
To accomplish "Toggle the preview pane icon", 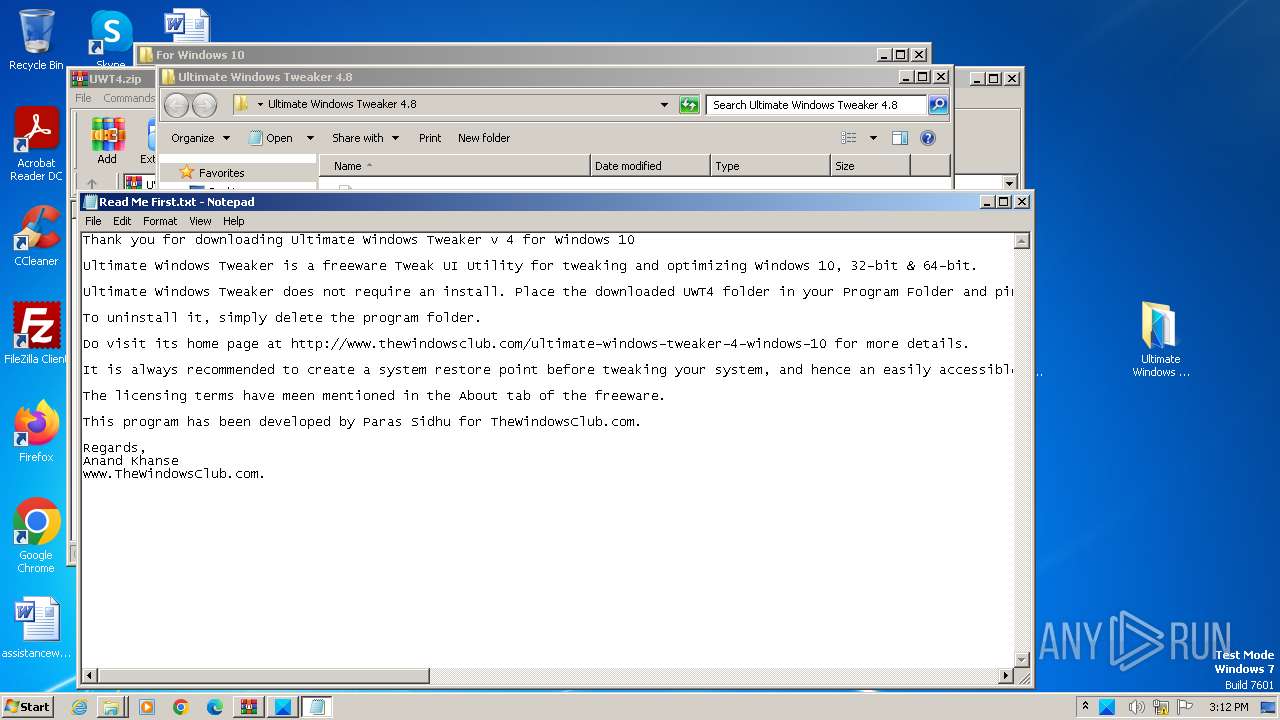I will click(x=900, y=138).
